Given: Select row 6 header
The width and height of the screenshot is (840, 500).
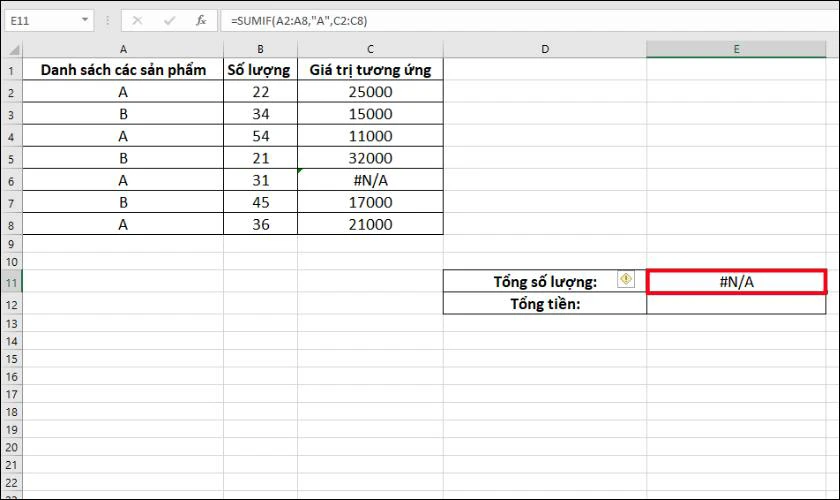Looking at the screenshot, I should click(11, 181).
